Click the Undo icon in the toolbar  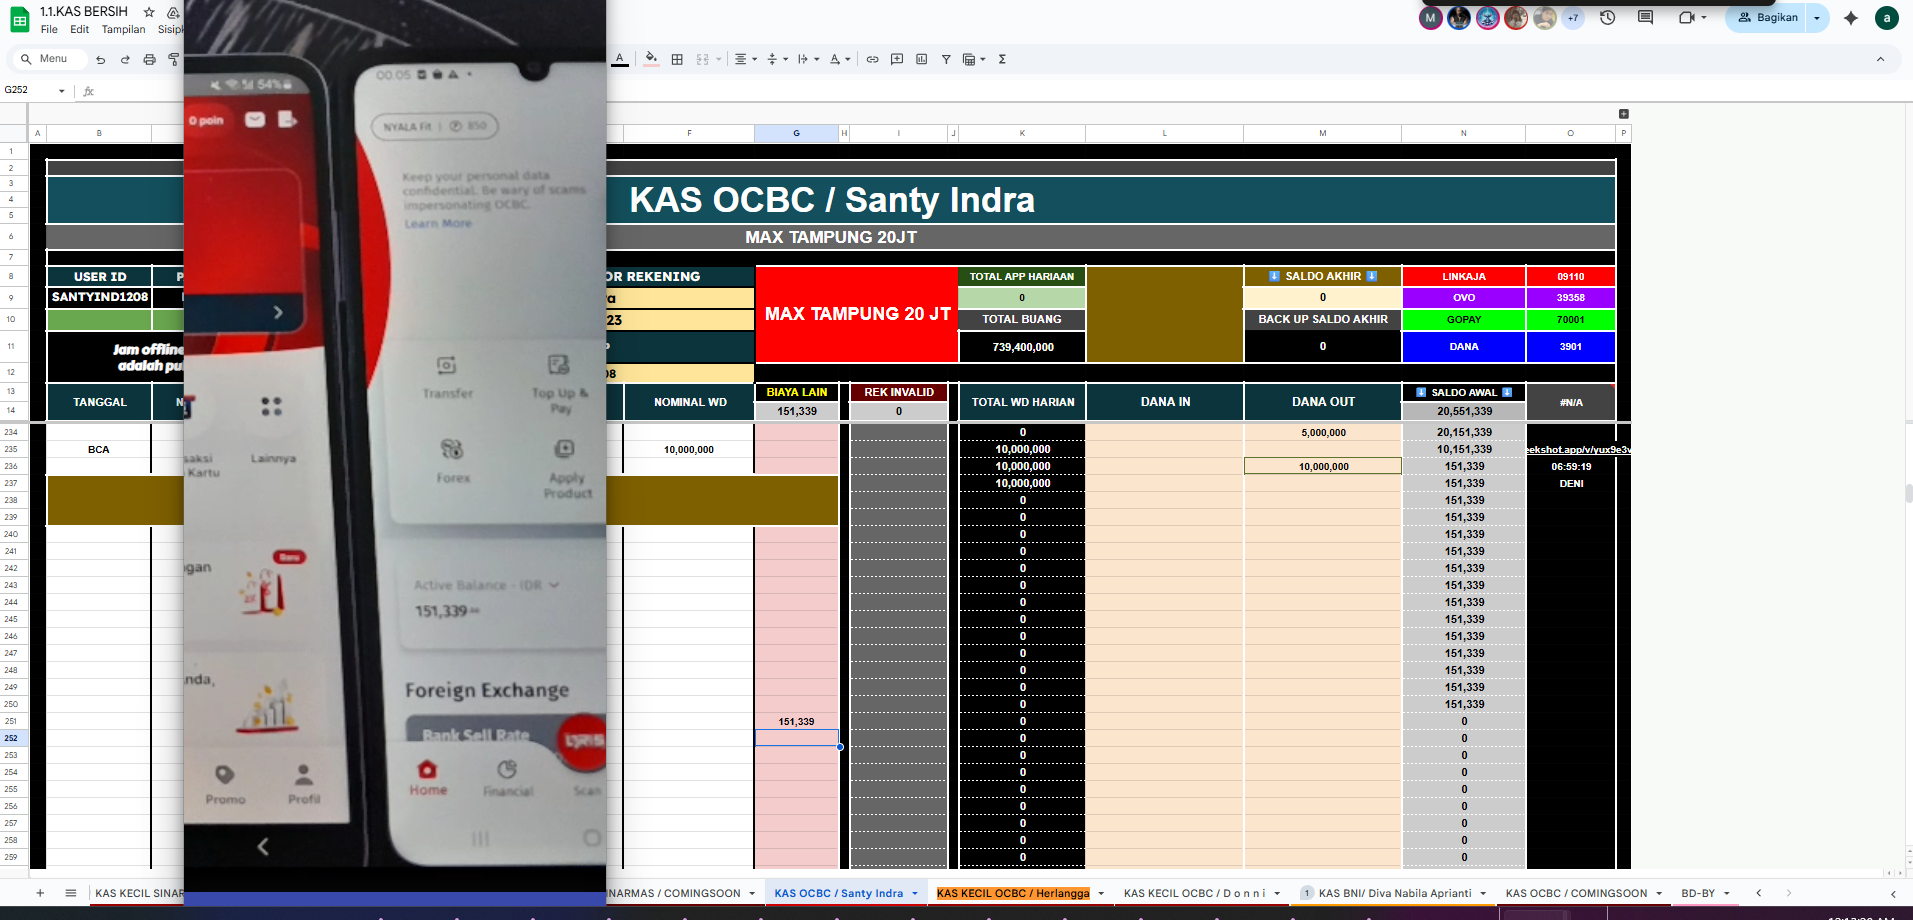tap(100, 59)
